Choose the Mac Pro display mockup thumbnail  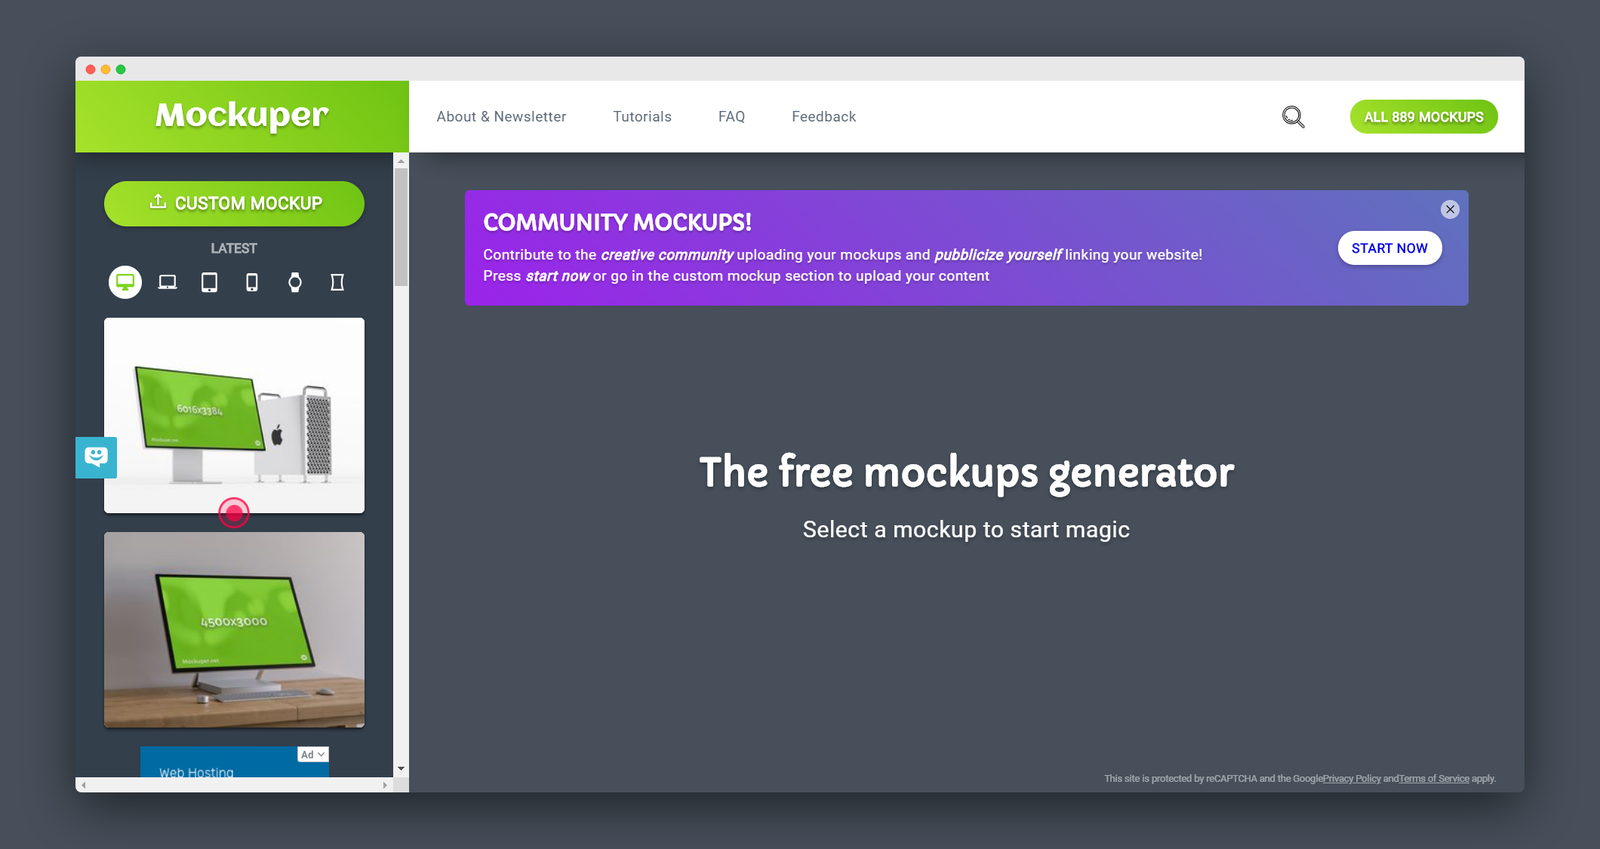234,415
